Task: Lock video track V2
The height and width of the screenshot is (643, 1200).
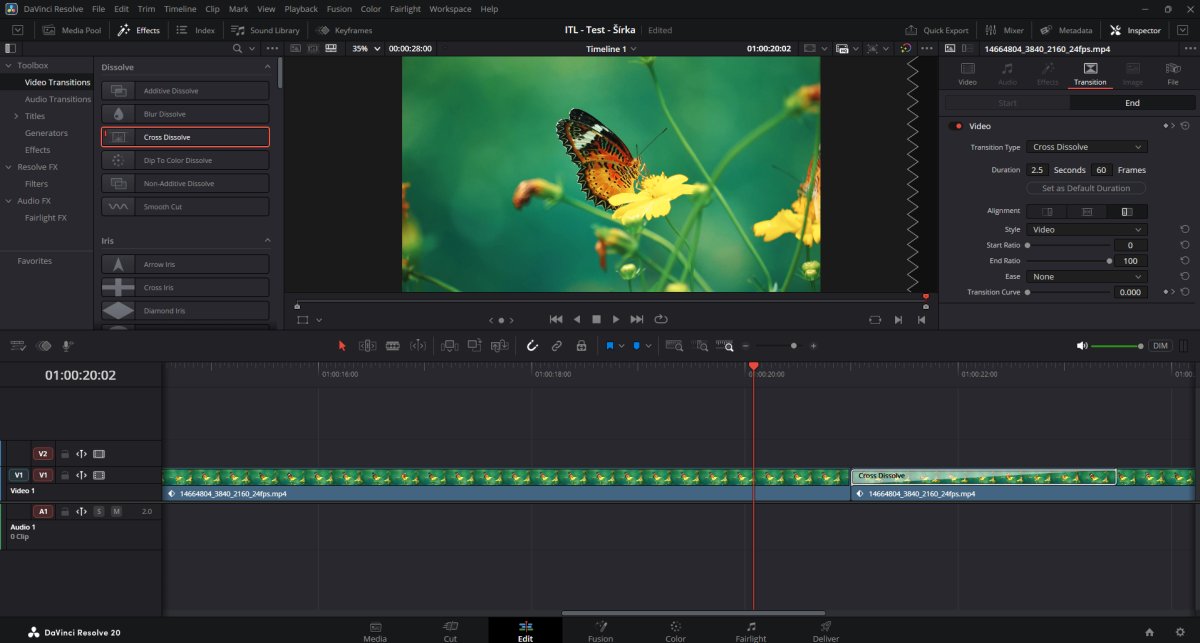Action: [64, 453]
